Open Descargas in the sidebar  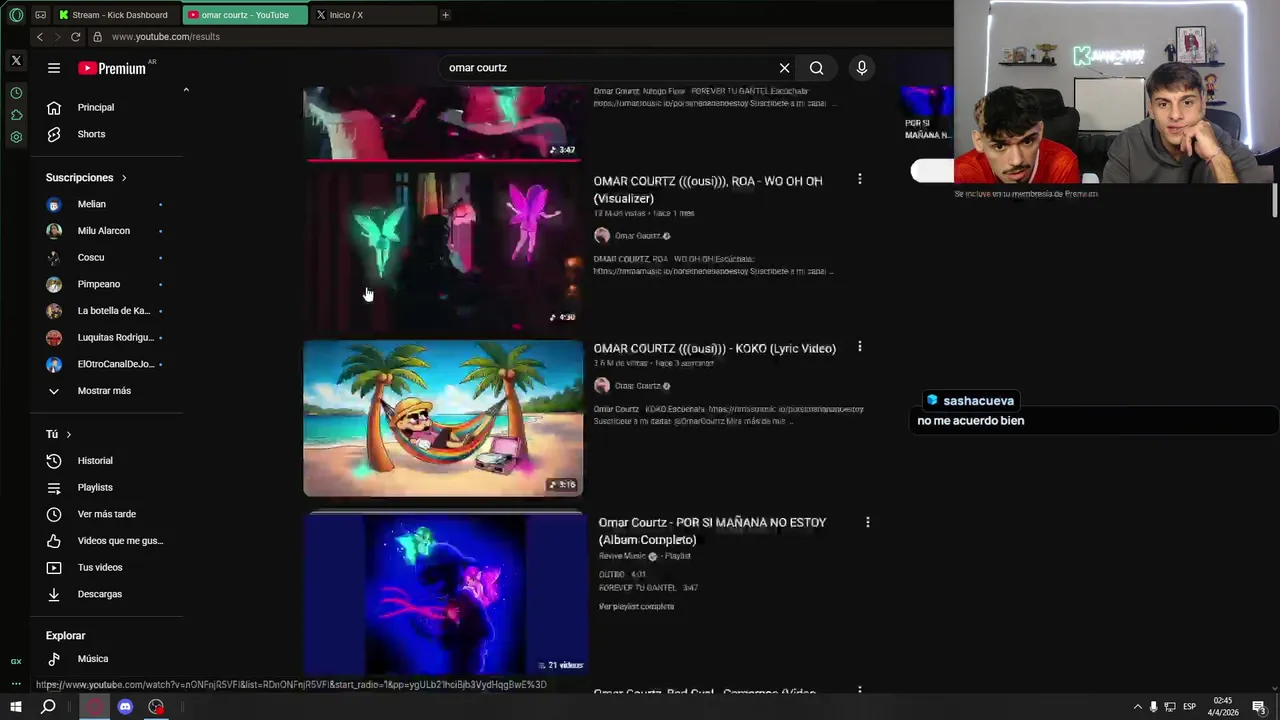click(100, 594)
